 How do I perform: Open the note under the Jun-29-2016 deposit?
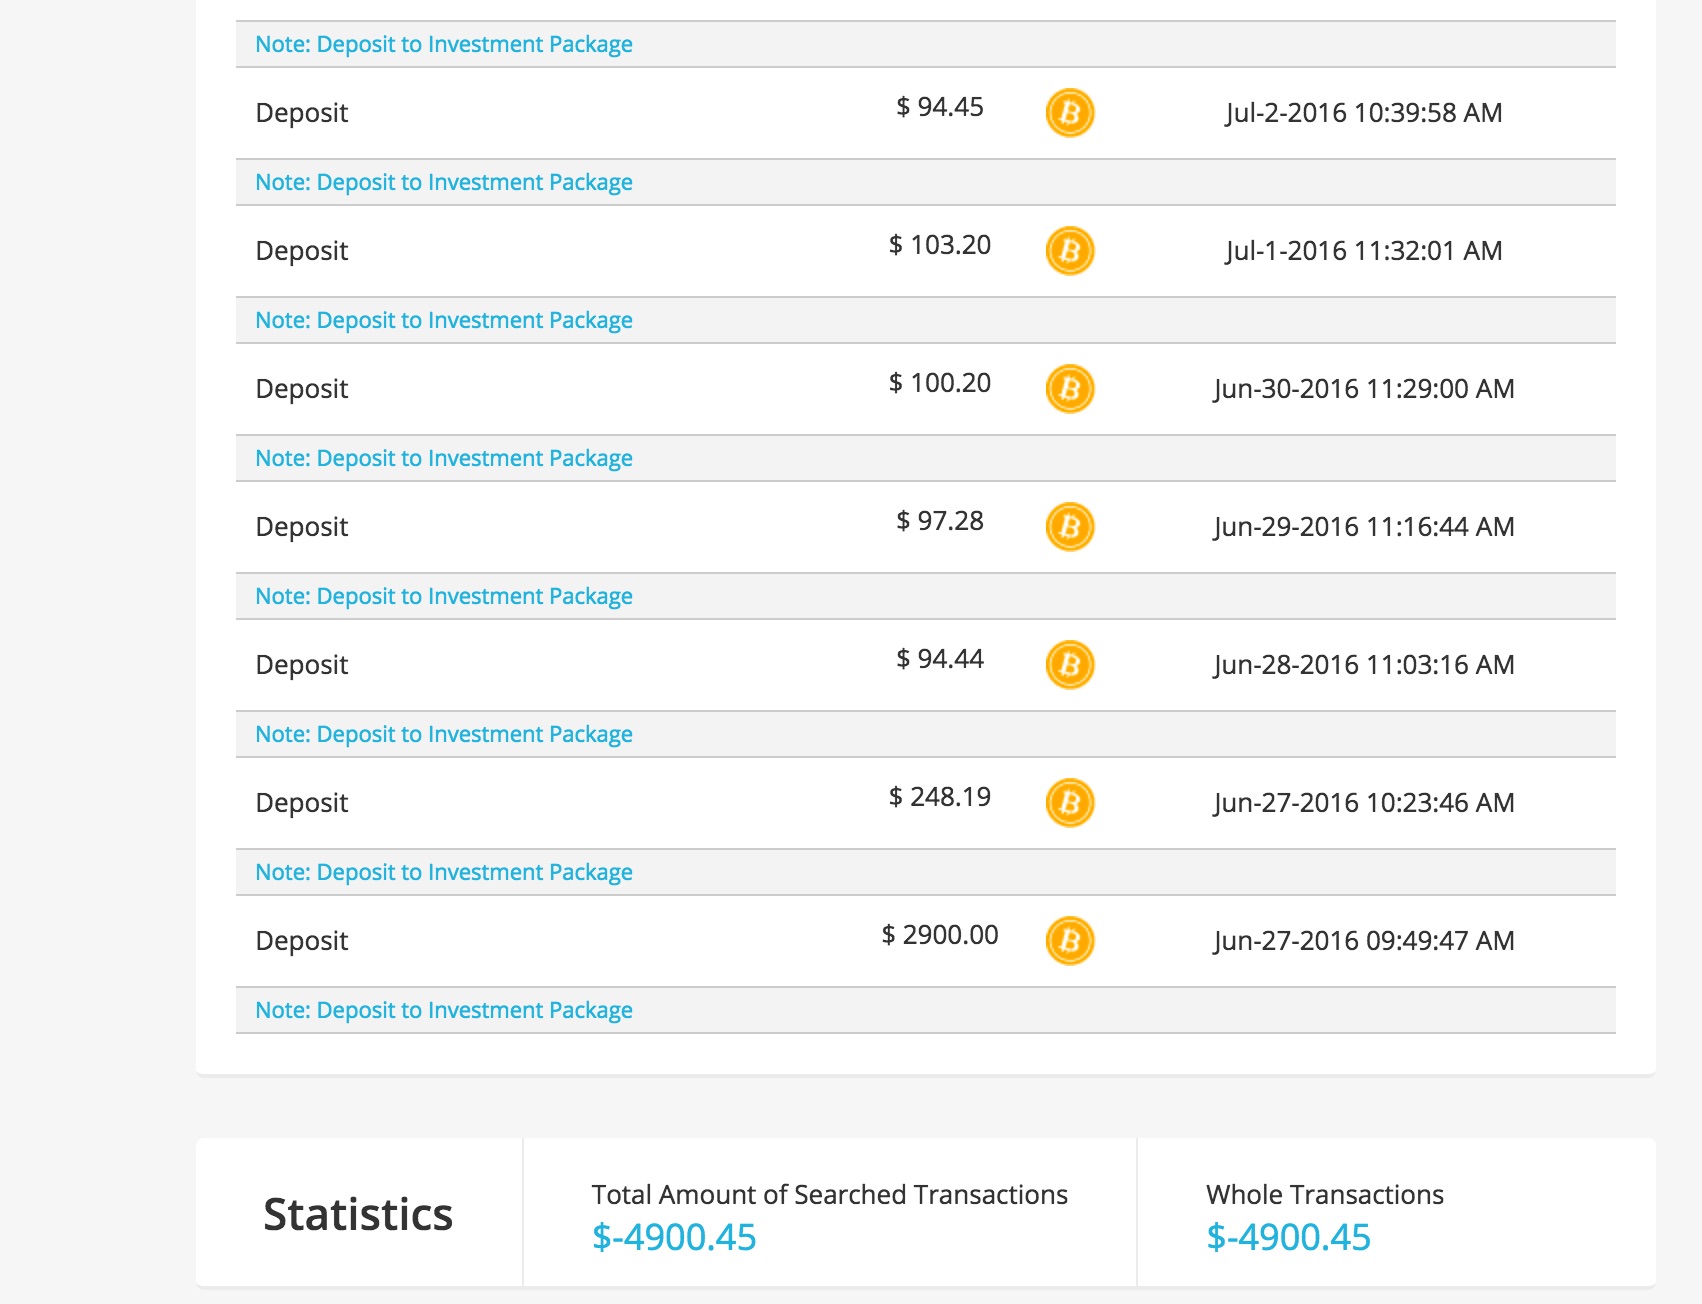[444, 596]
